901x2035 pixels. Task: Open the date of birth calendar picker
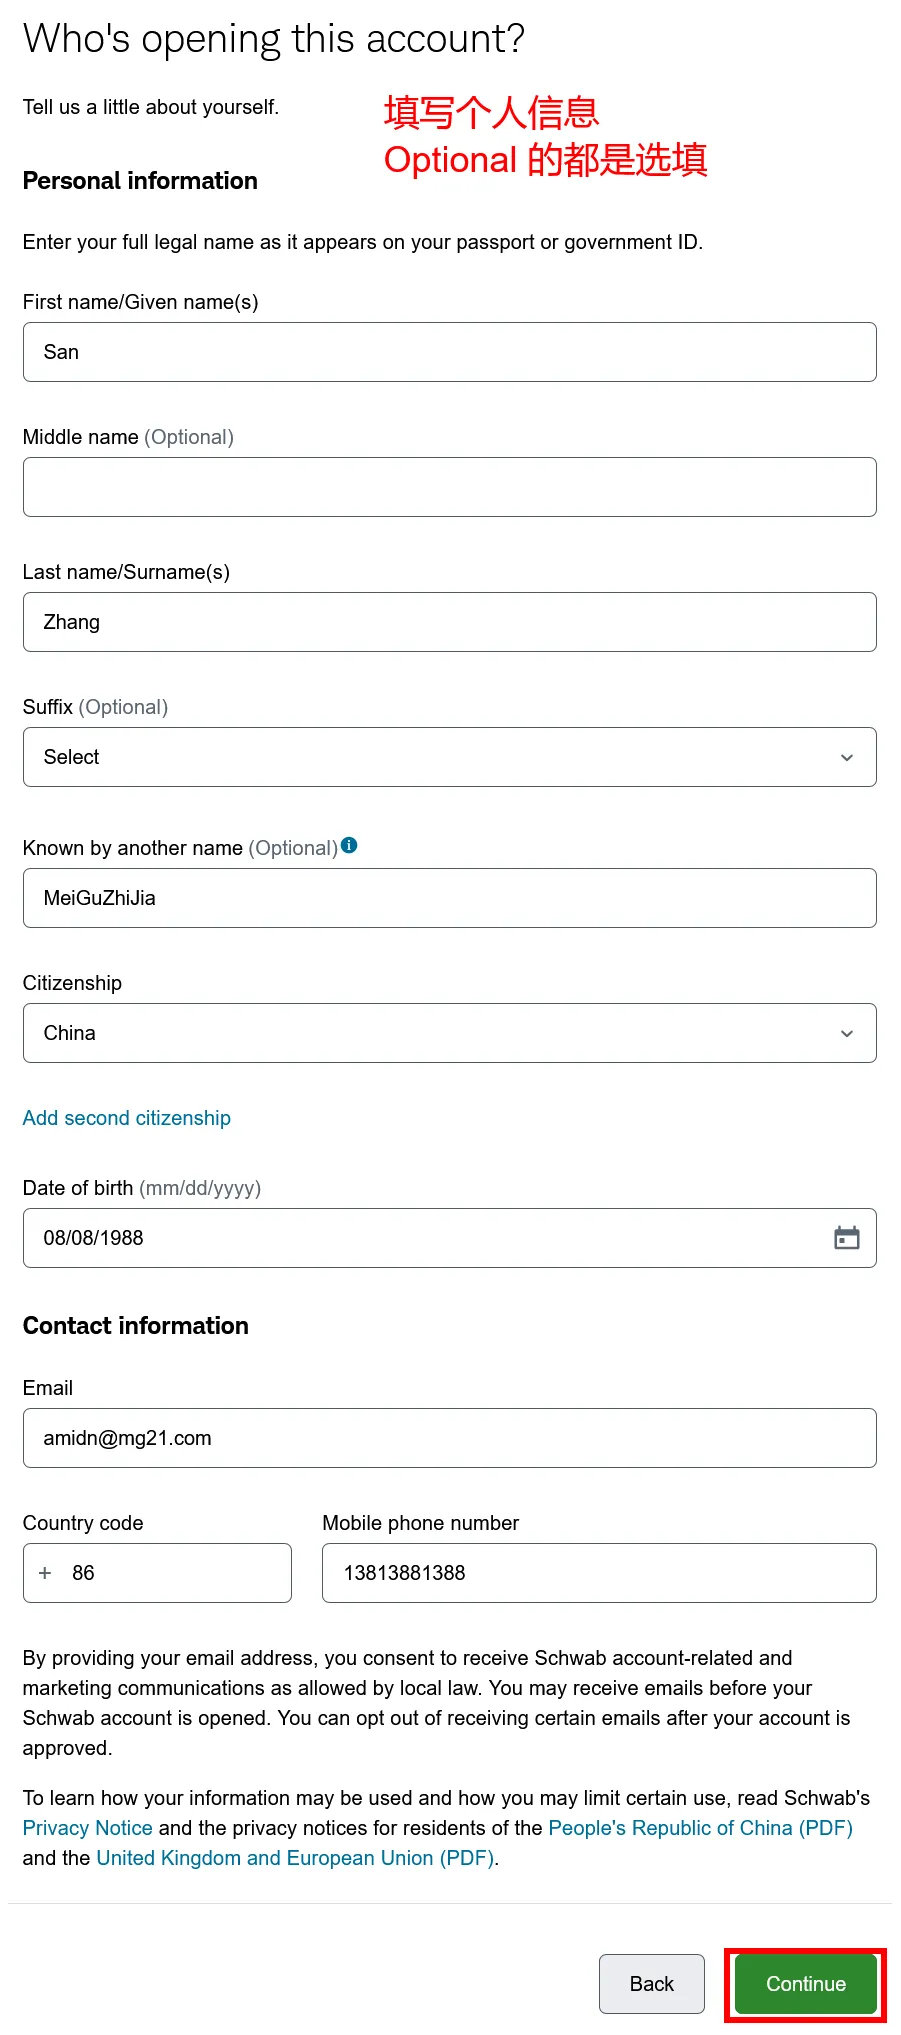pyautogui.click(x=846, y=1238)
